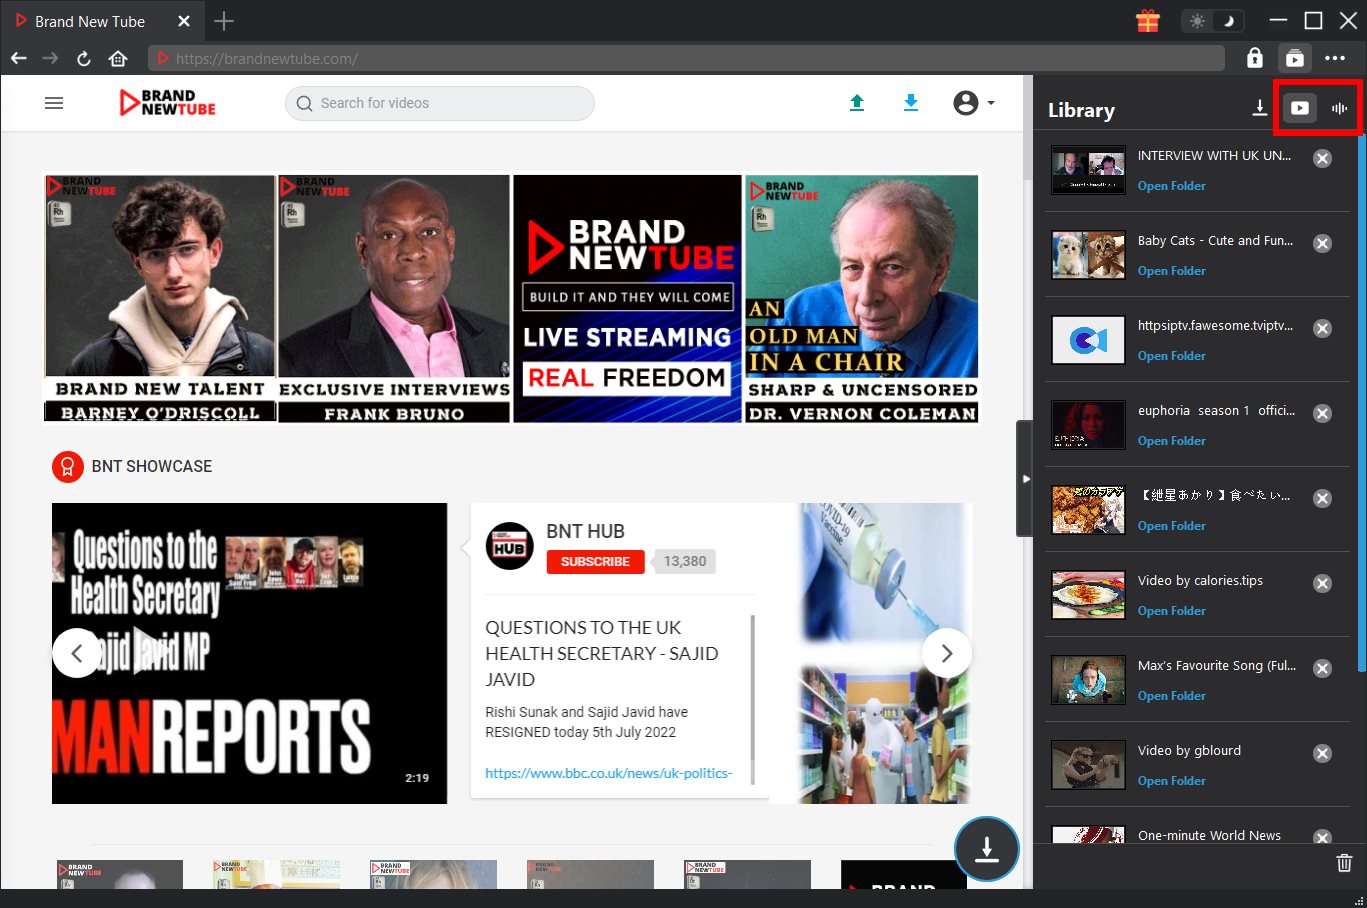
Task: Click inside the Search for videos field
Action: (438, 103)
